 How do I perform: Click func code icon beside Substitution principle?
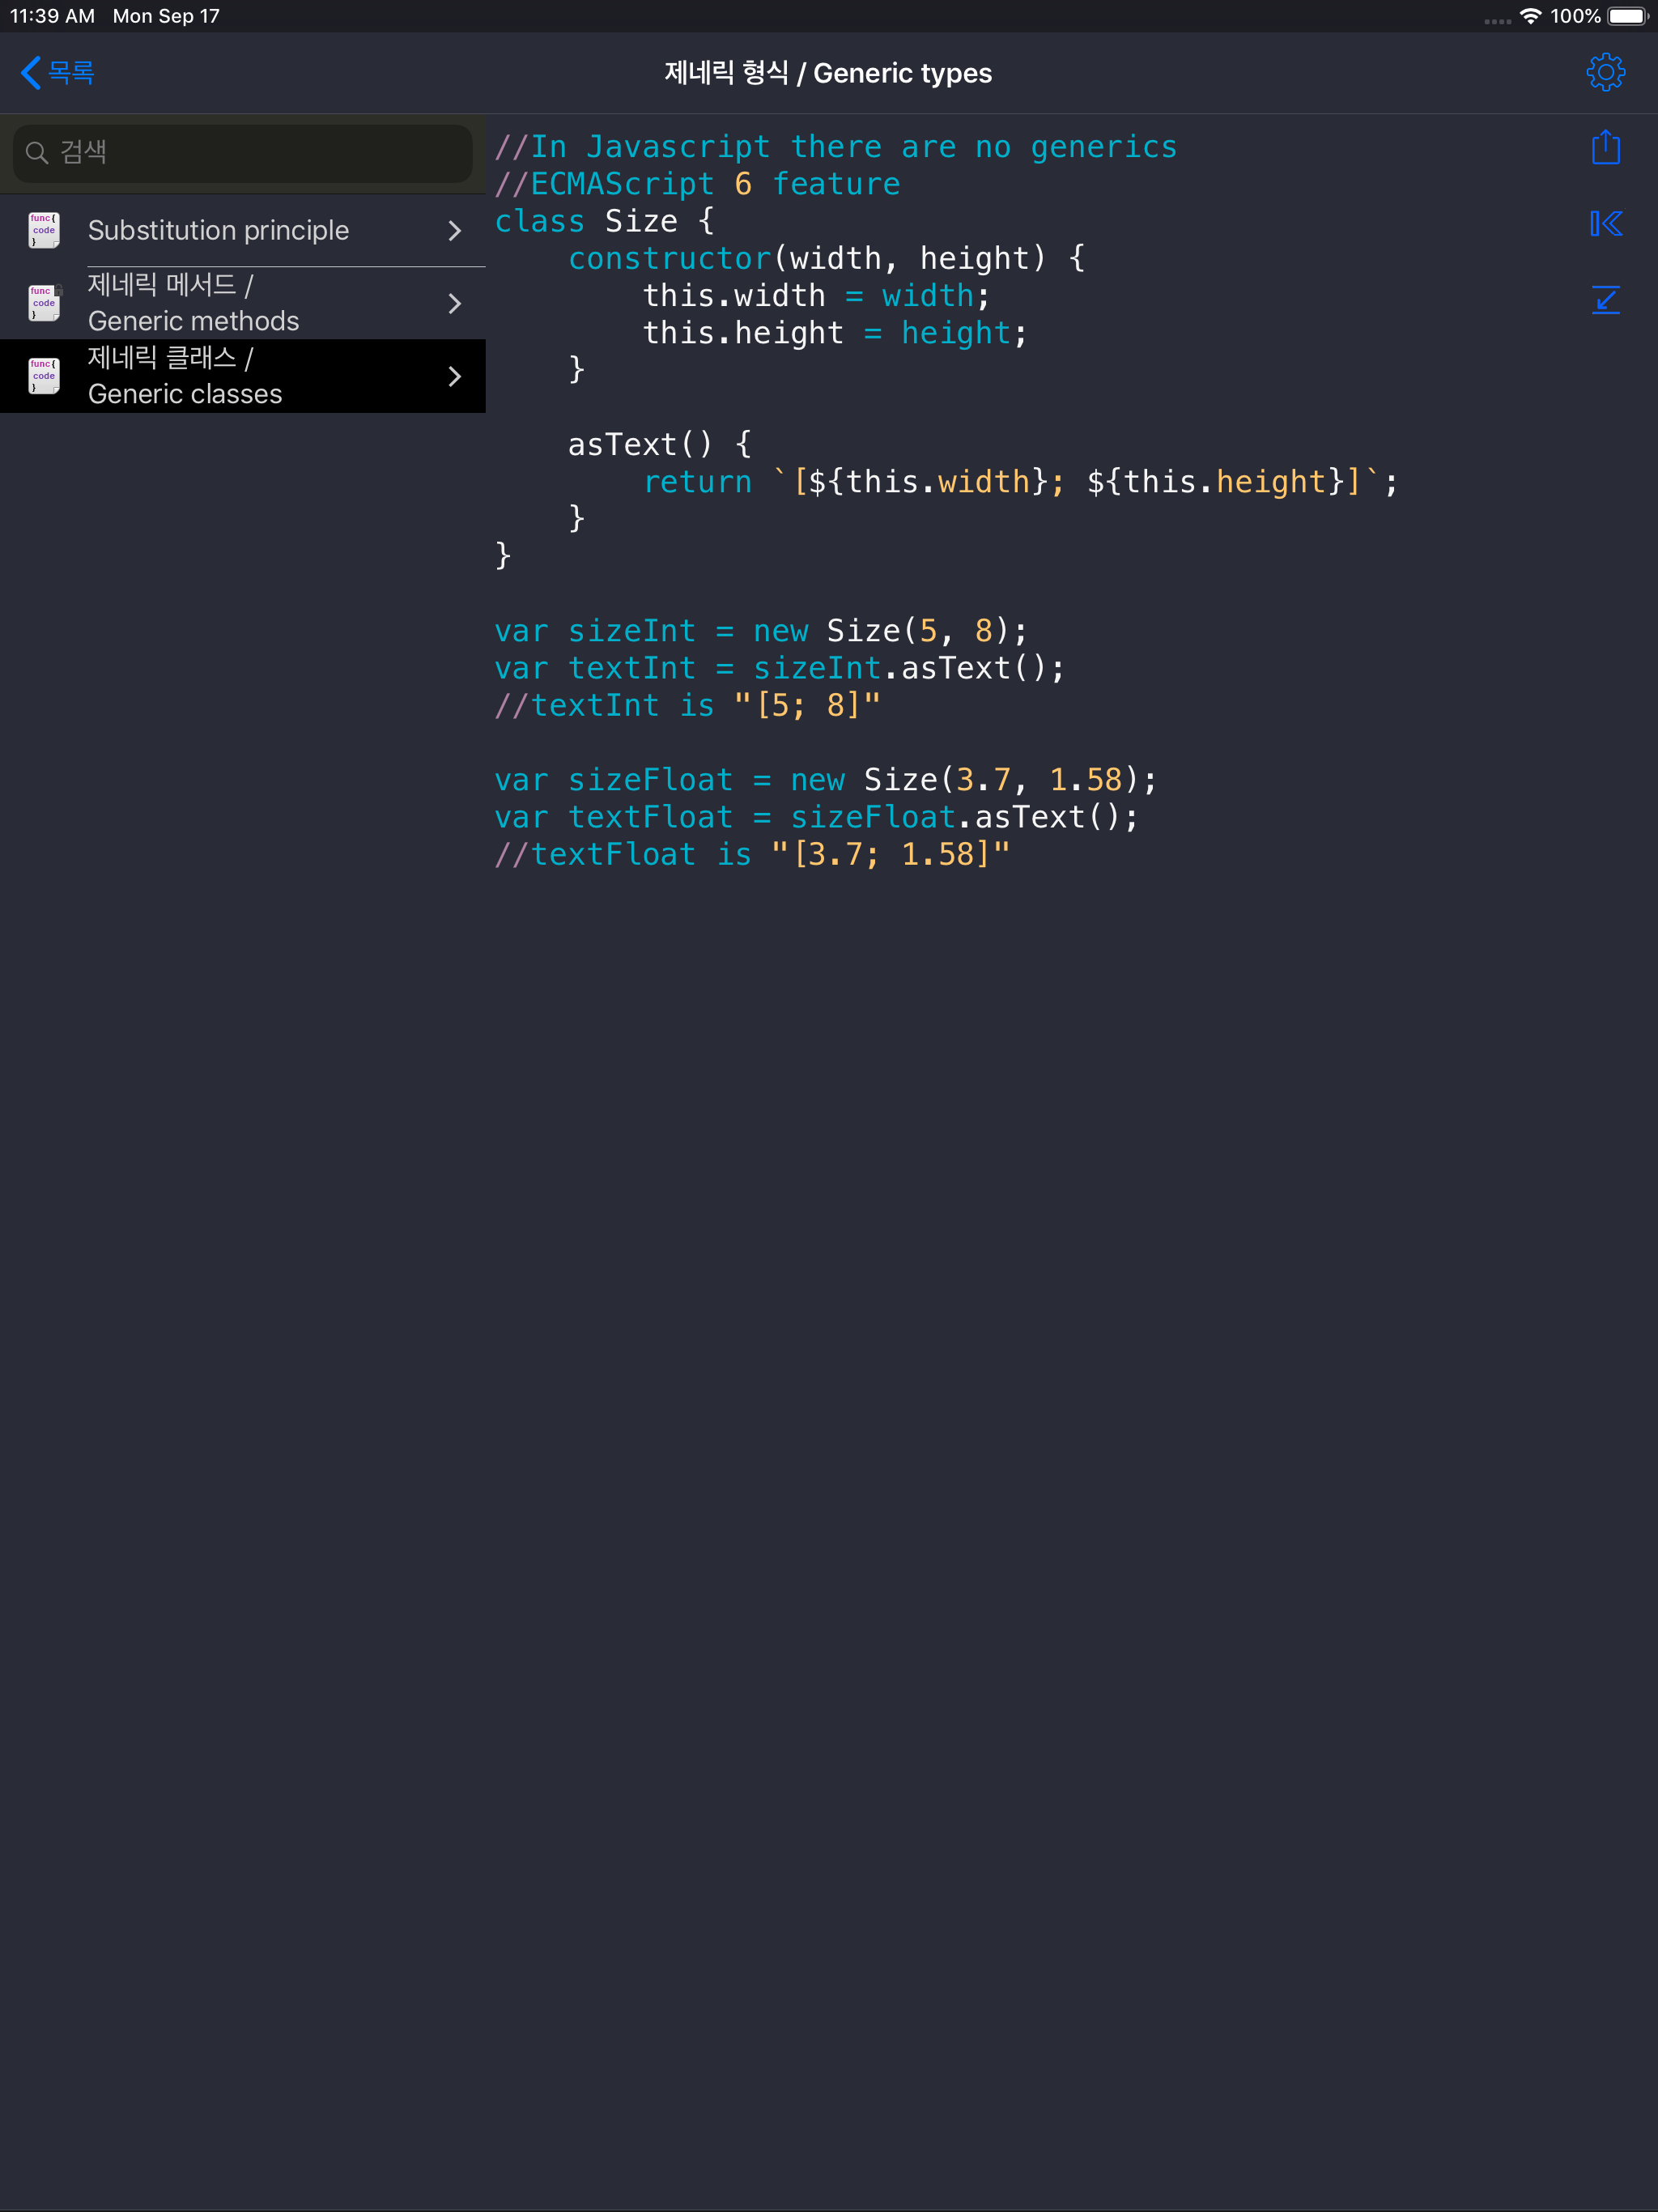[43, 230]
